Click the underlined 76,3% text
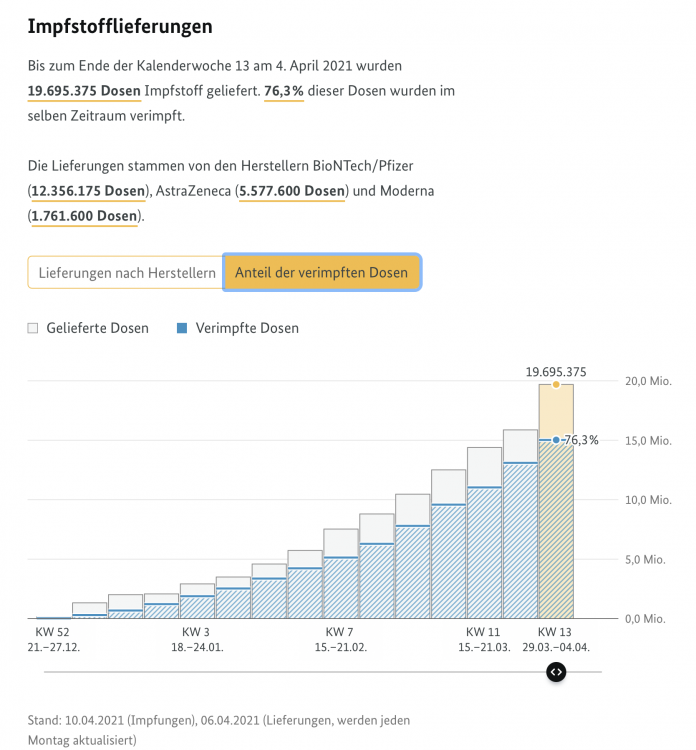This screenshot has width=696, height=750. point(283,91)
